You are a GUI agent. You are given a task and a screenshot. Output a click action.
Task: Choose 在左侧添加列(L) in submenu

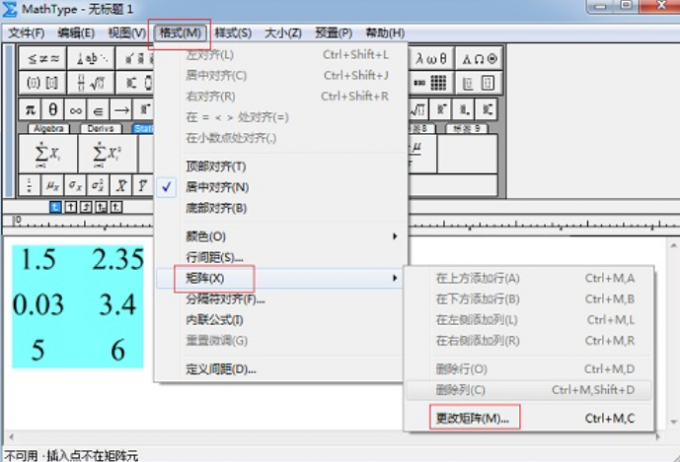pyautogui.click(x=529, y=320)
